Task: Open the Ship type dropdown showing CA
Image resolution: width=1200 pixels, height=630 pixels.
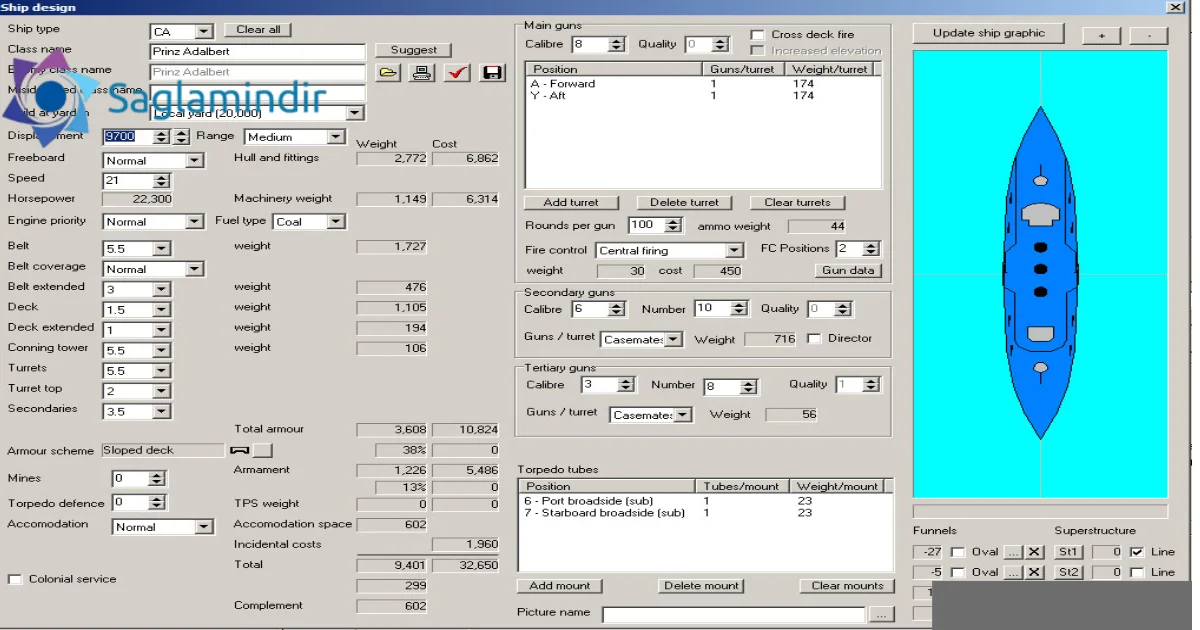Action: (204, 32)
